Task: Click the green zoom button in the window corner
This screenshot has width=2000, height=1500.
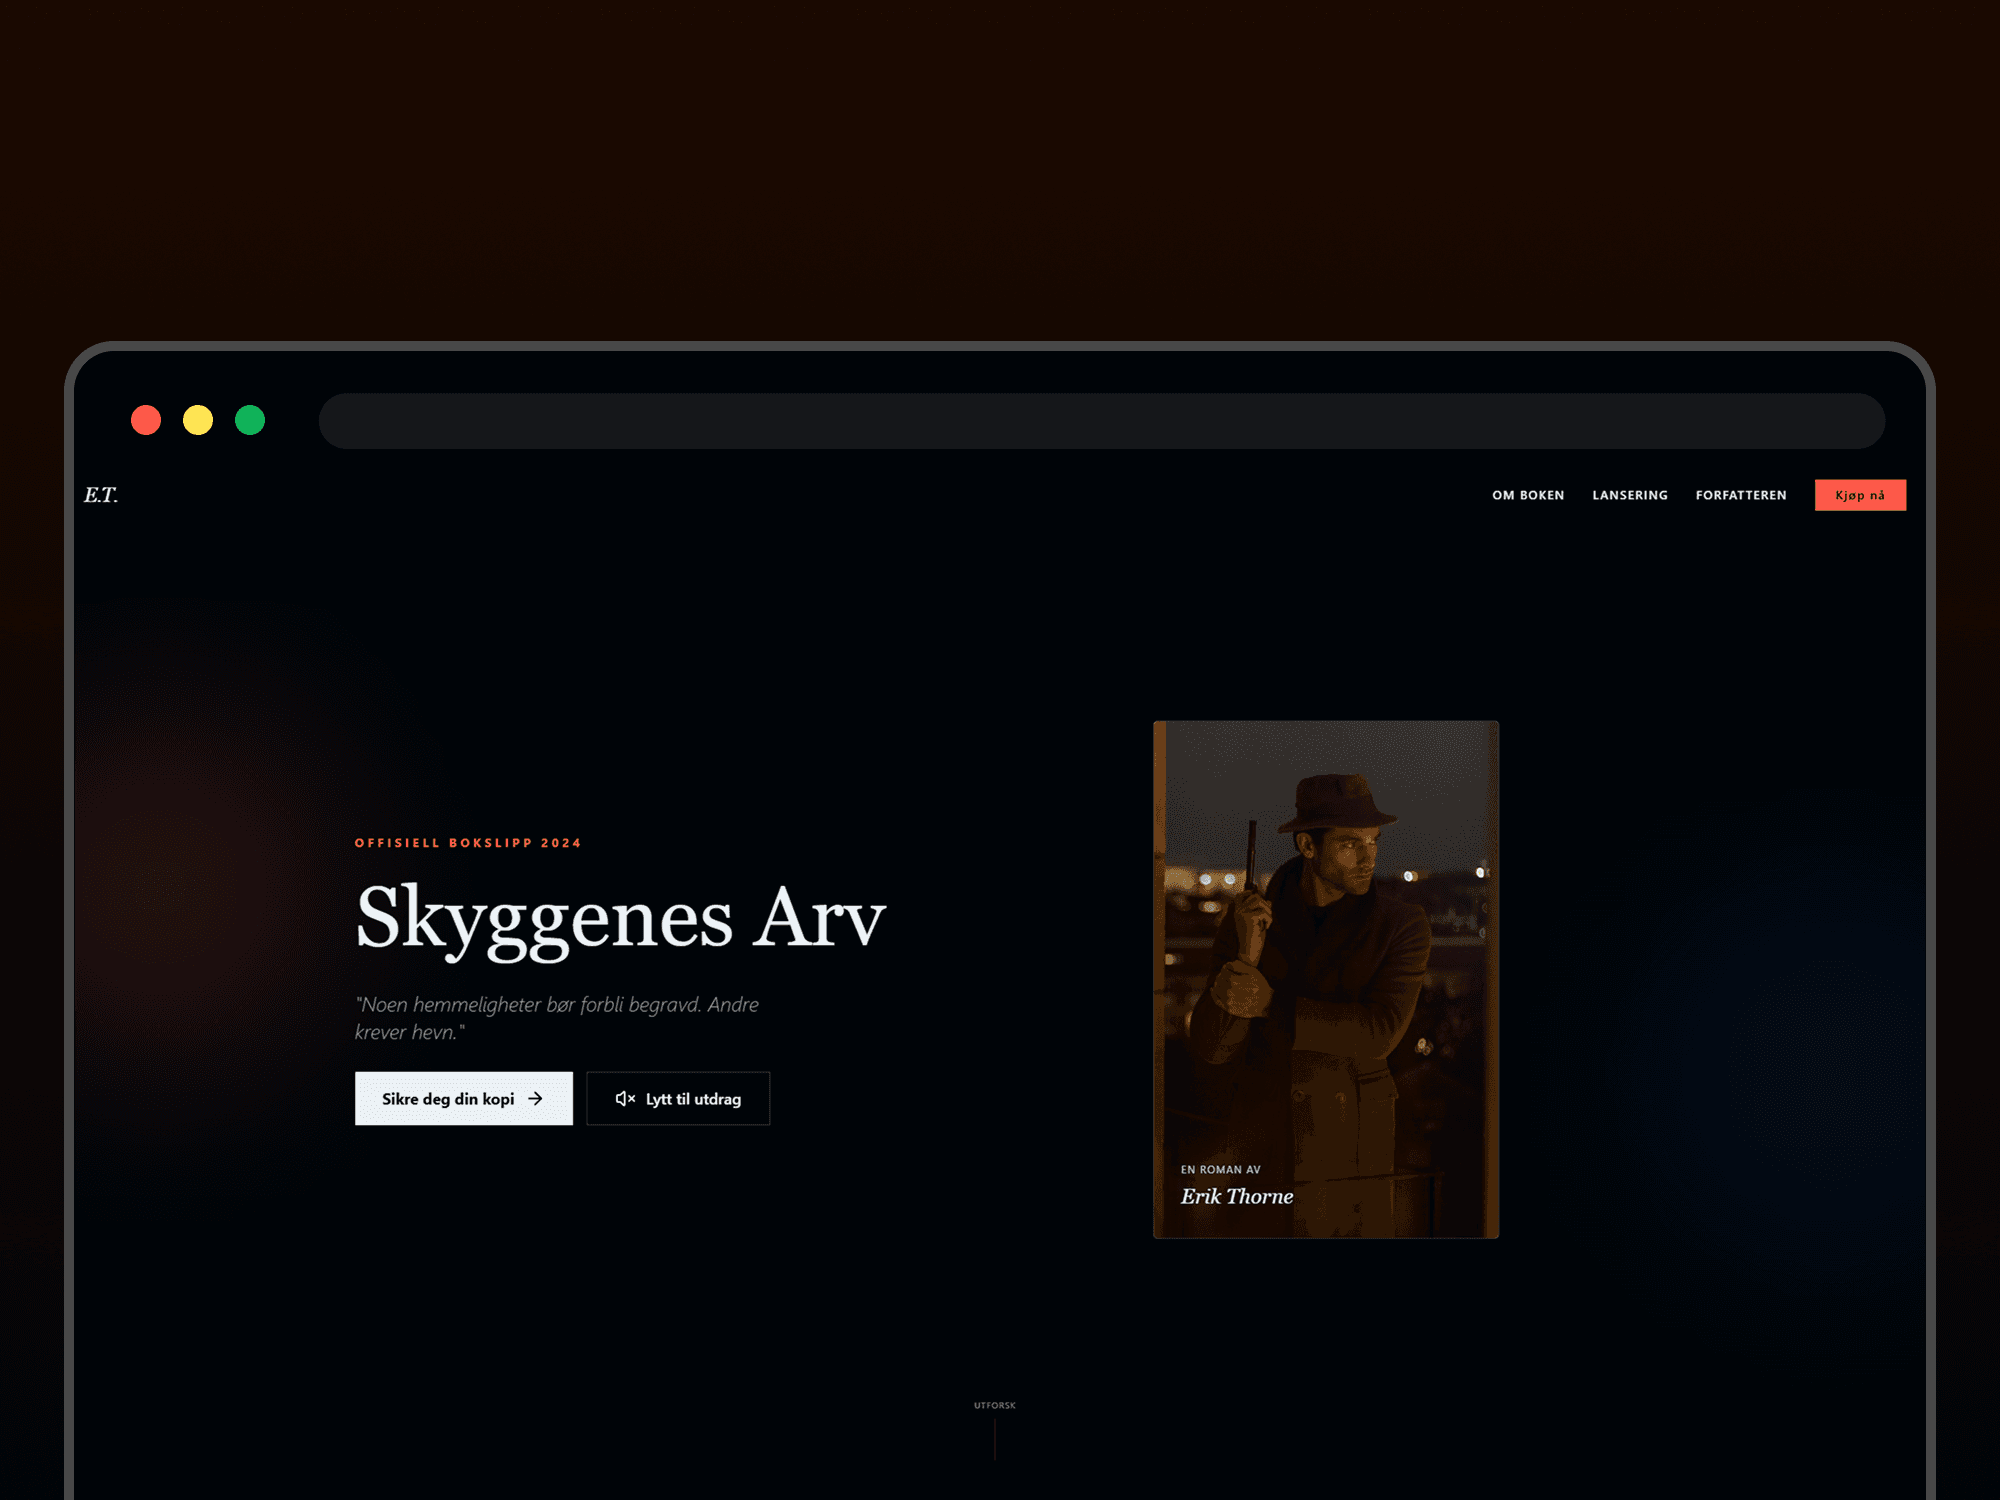Action: coord(250,420)
